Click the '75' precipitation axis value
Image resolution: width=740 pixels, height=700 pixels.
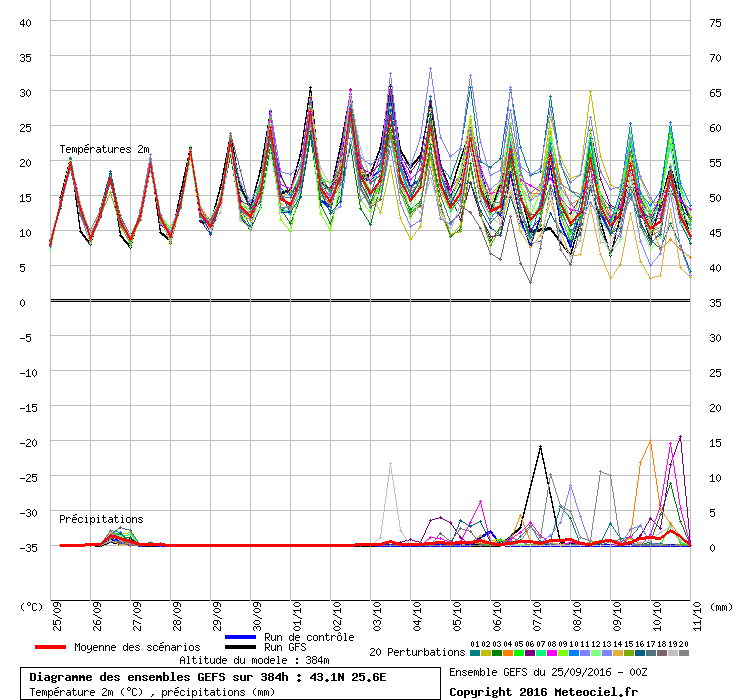[715, 23]
